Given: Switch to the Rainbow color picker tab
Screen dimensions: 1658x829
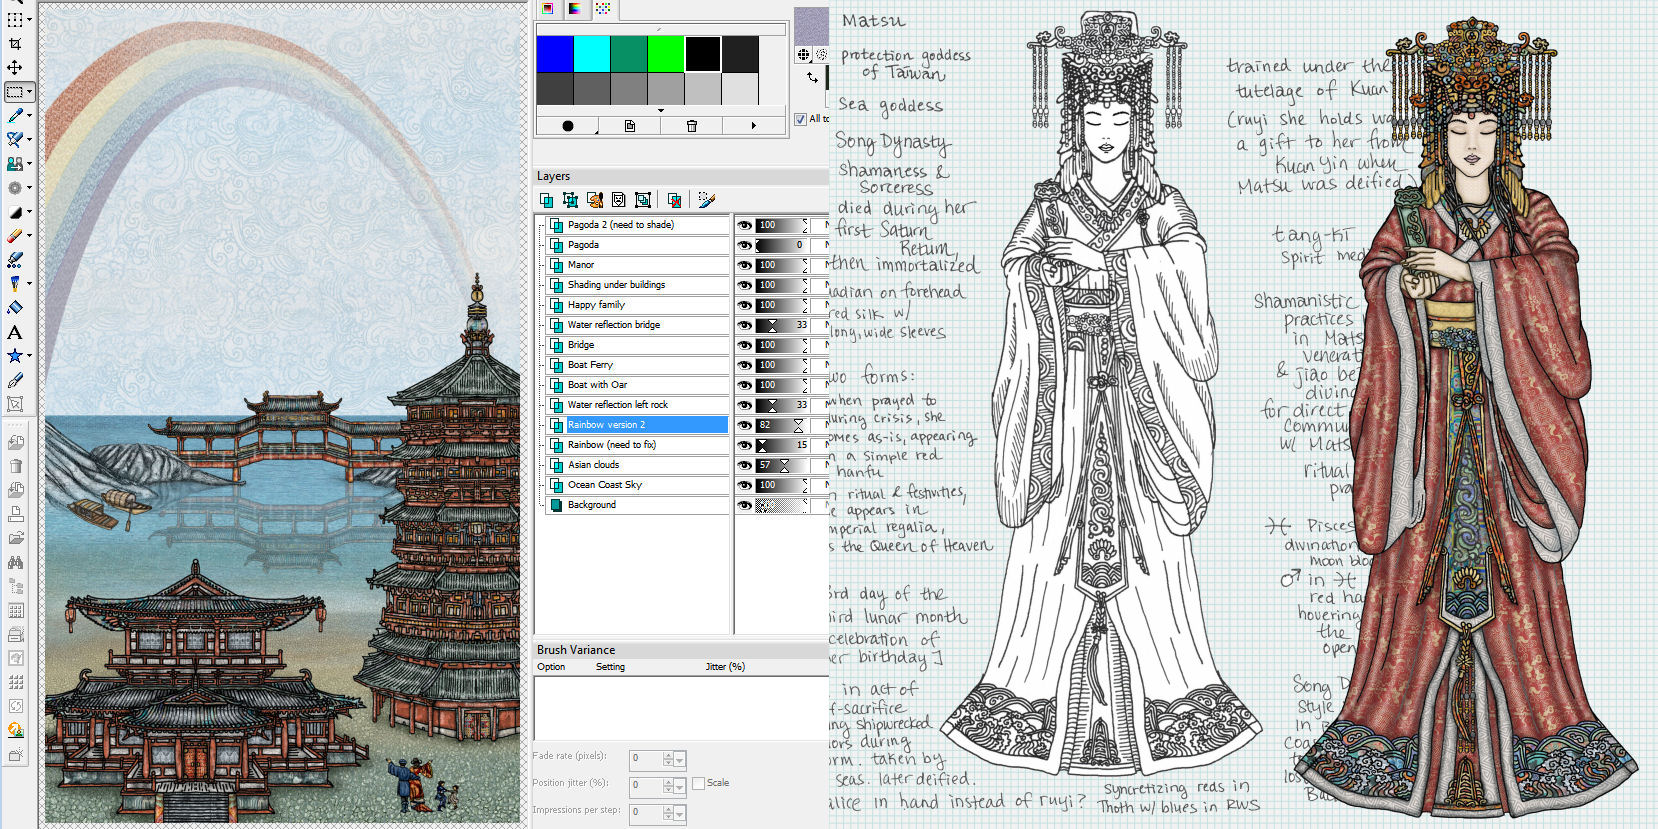Looking at the screenshot, I should tap(575, 9).
